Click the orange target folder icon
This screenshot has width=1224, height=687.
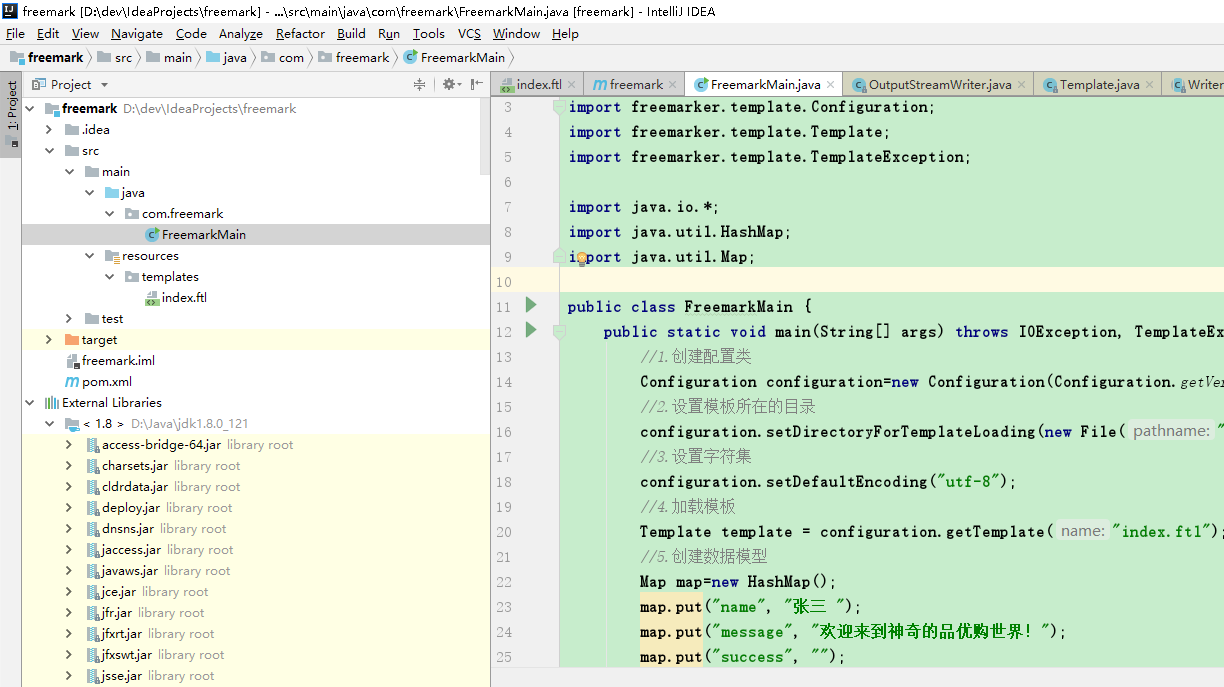72,340
